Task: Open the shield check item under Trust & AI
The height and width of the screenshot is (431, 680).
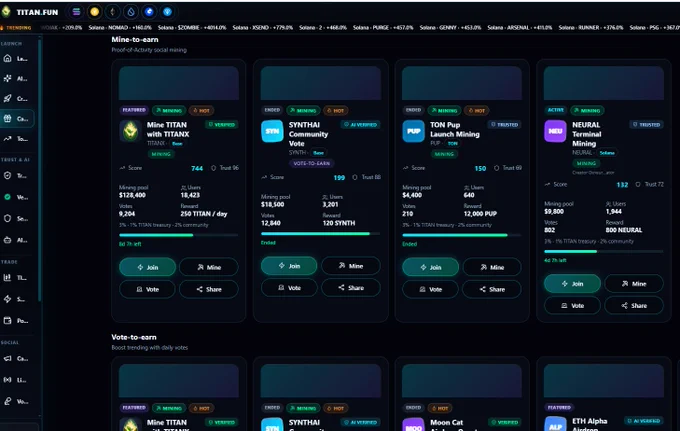Action: 16,176
